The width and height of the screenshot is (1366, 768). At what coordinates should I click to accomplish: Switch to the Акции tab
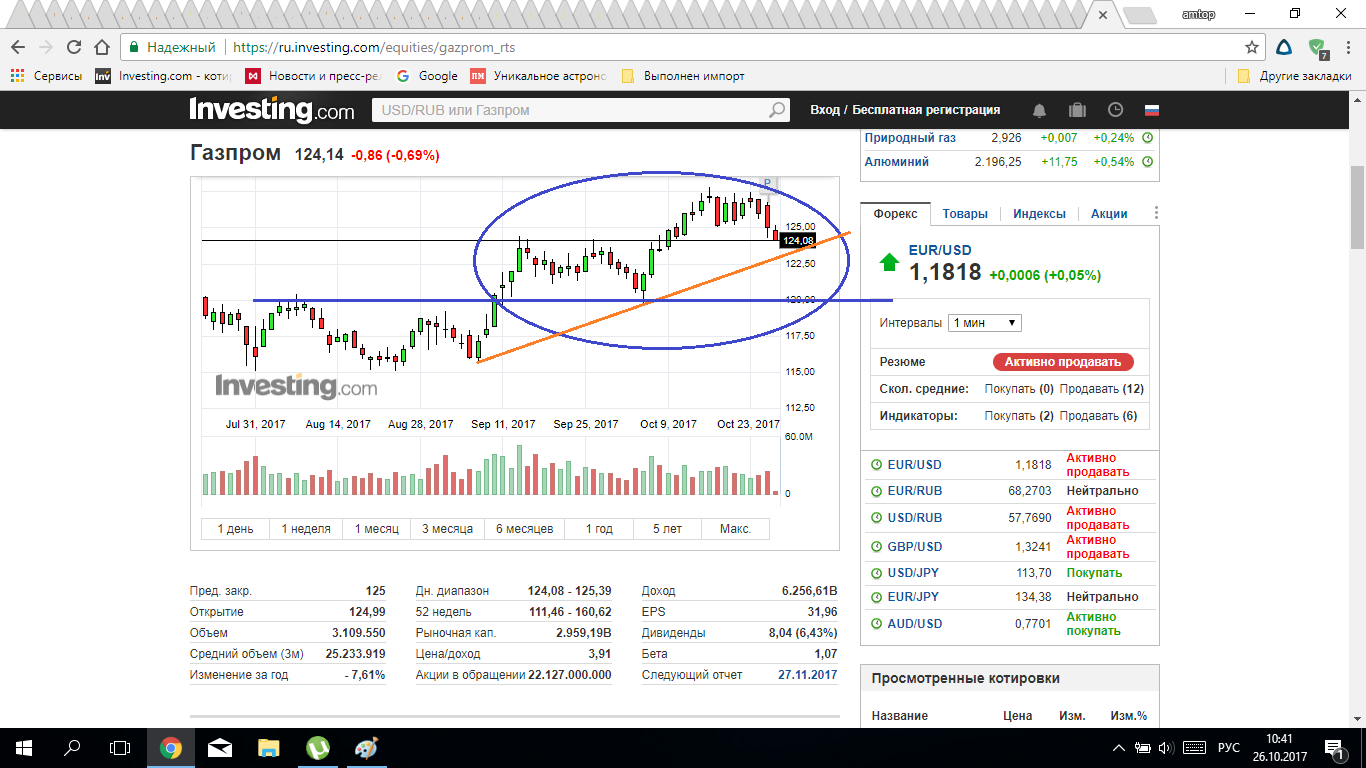point(1109,213)
